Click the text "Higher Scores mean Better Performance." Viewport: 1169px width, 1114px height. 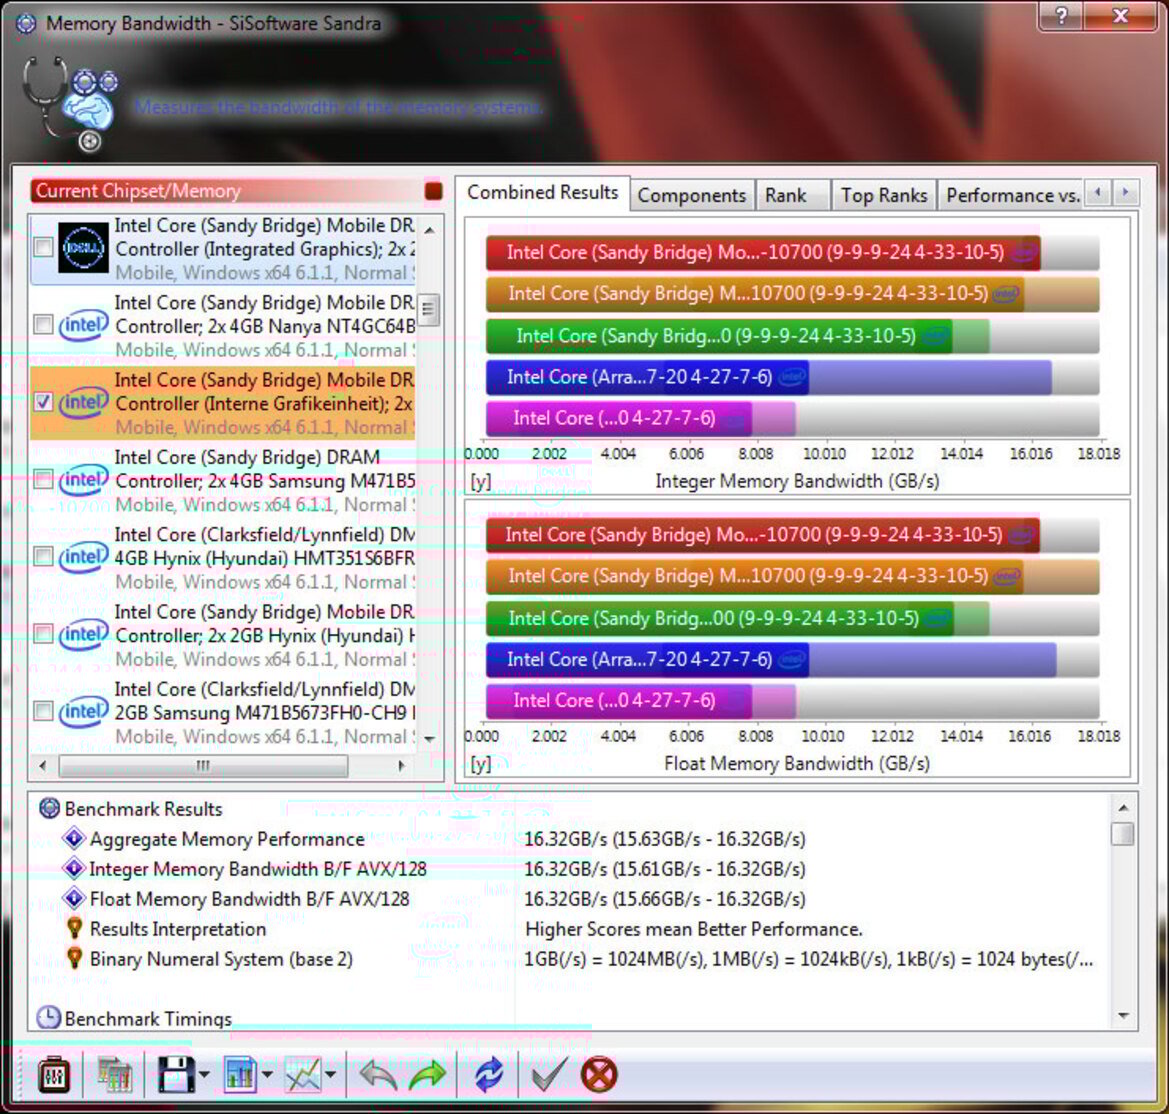tap(693, 929)
